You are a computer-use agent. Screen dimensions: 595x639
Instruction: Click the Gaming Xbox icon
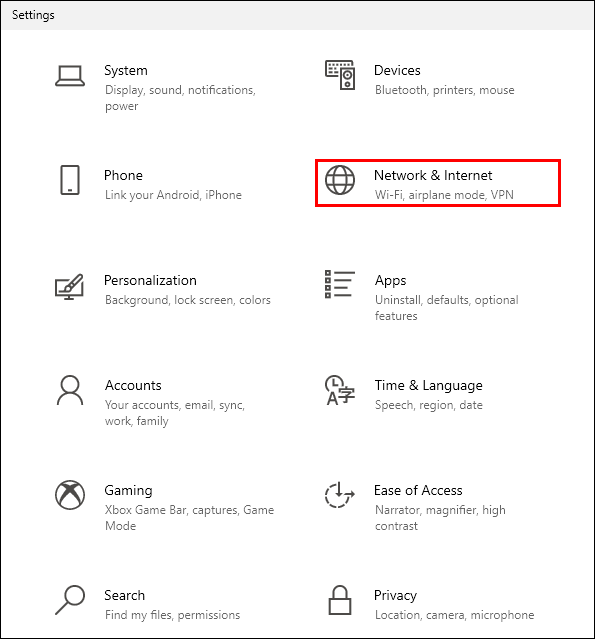pyautogui.click(x=70, y=495)
